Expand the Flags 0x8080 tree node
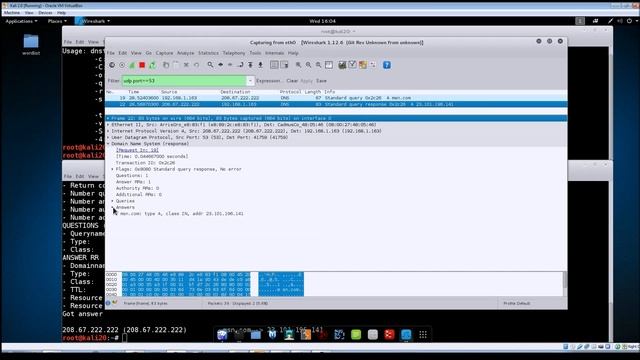This screenshot has height=360, width=640. (113, 169)
